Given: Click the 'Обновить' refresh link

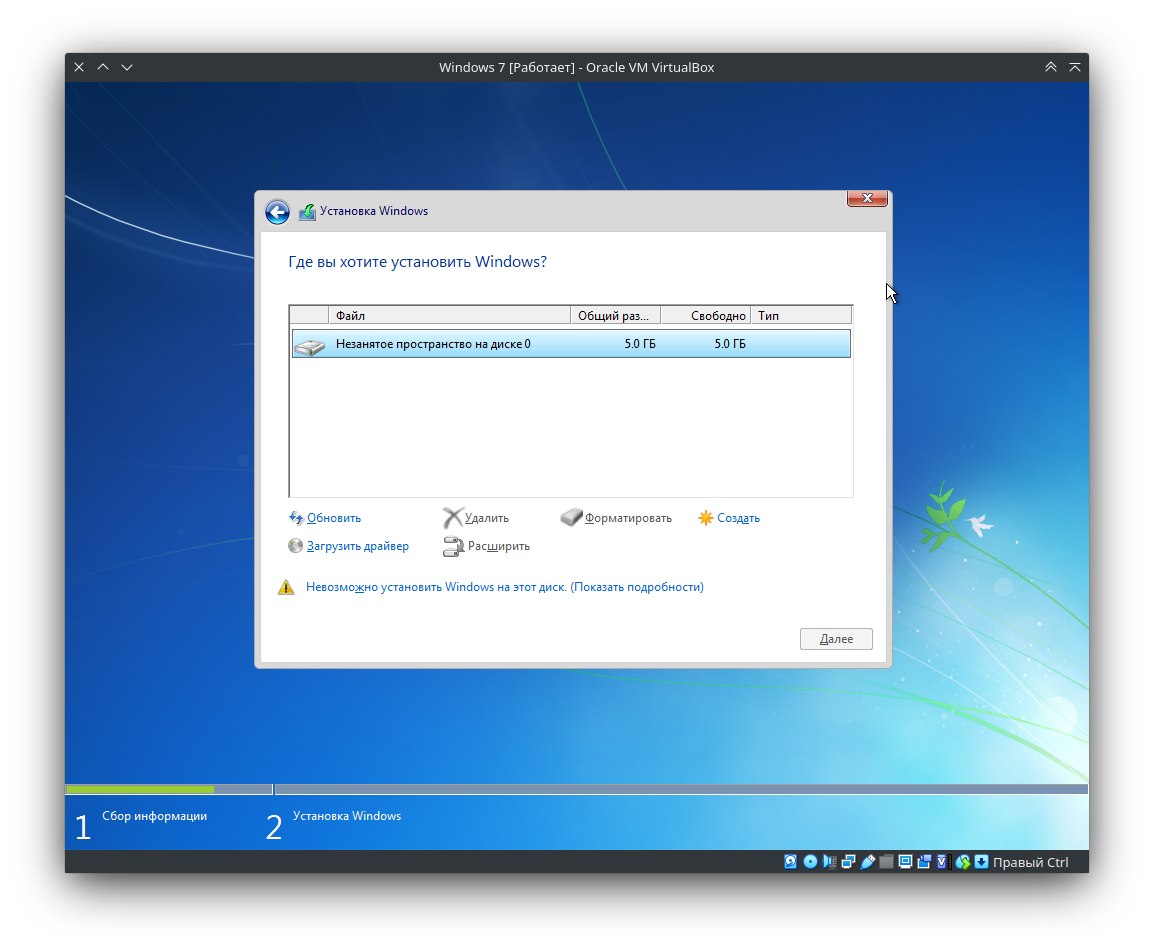Looking at the screenshot, I should point(333,518).
